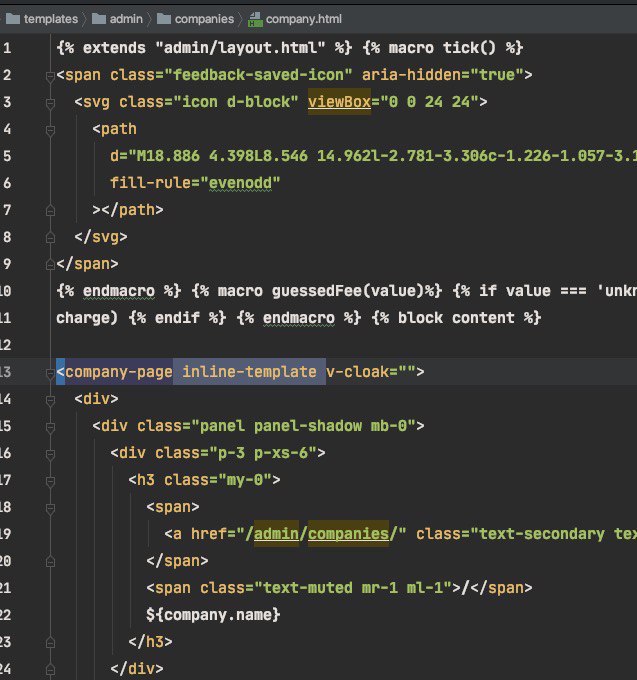Click the ${company.name} expression
This screenshot has width=637, height=680.
coord(213,615)
